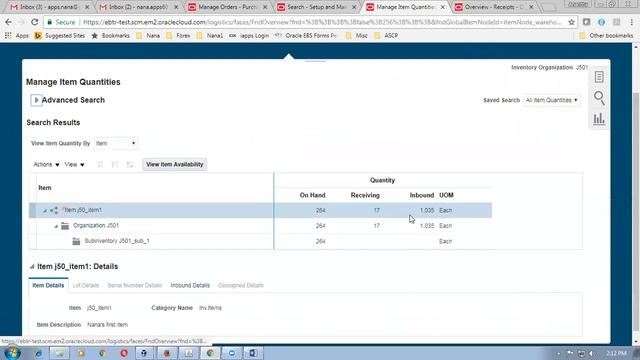Viewport: 640px width, 360px height.
Task: Open the red Opera icon in taskbar
Action: click(x=124, y=353)
